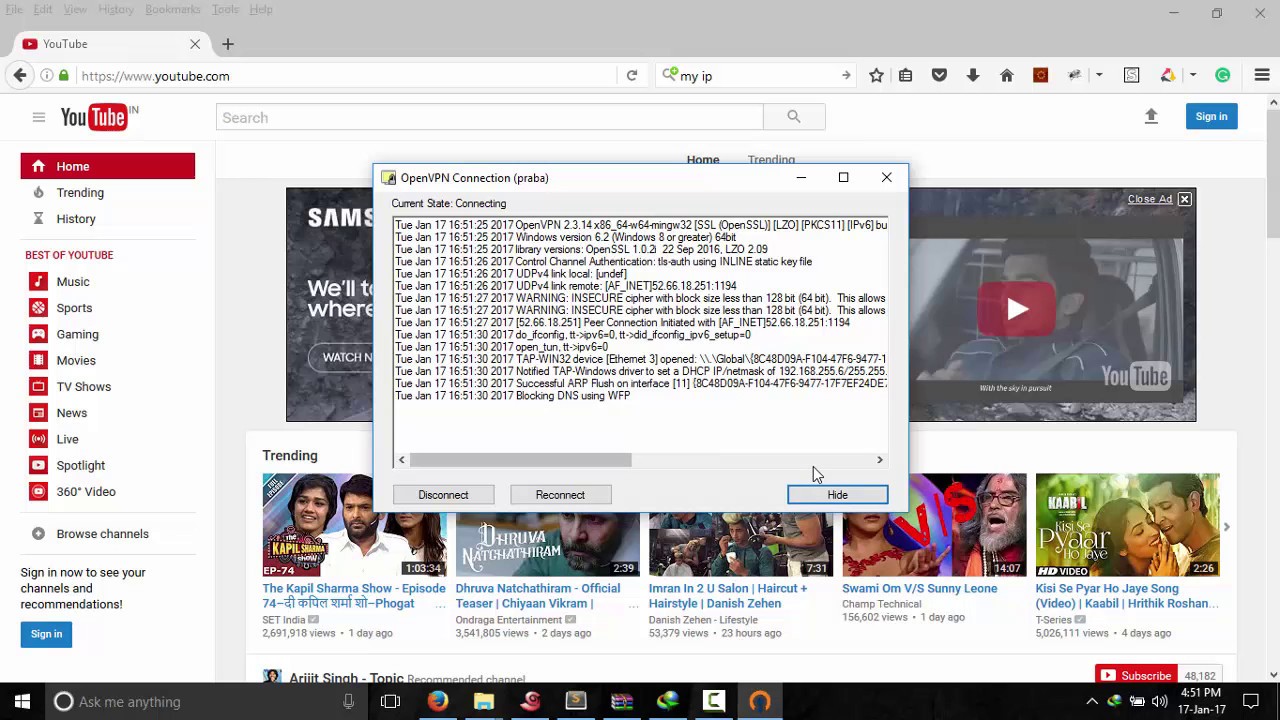Open the Tools menu
This screenshot has width=1280, height=720.
[x=225, y=9]
